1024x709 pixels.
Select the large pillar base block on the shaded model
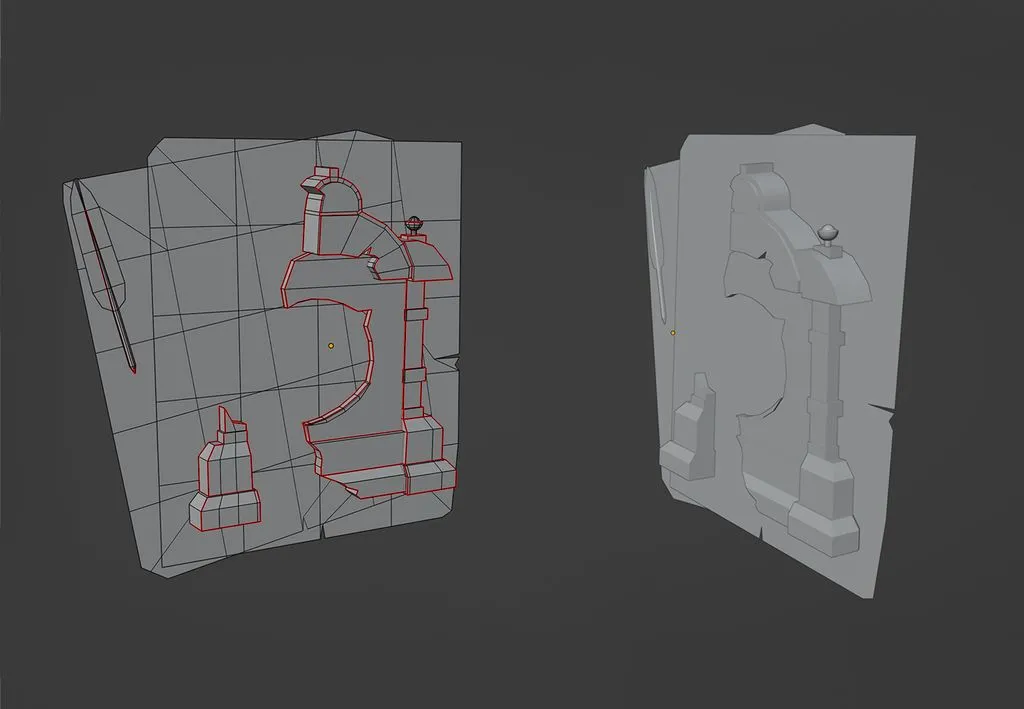point(823,505)
